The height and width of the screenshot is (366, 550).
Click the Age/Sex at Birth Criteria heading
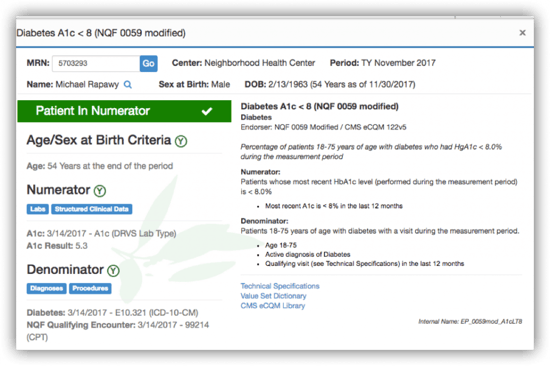pyautogui.click(x=99, y=140)
